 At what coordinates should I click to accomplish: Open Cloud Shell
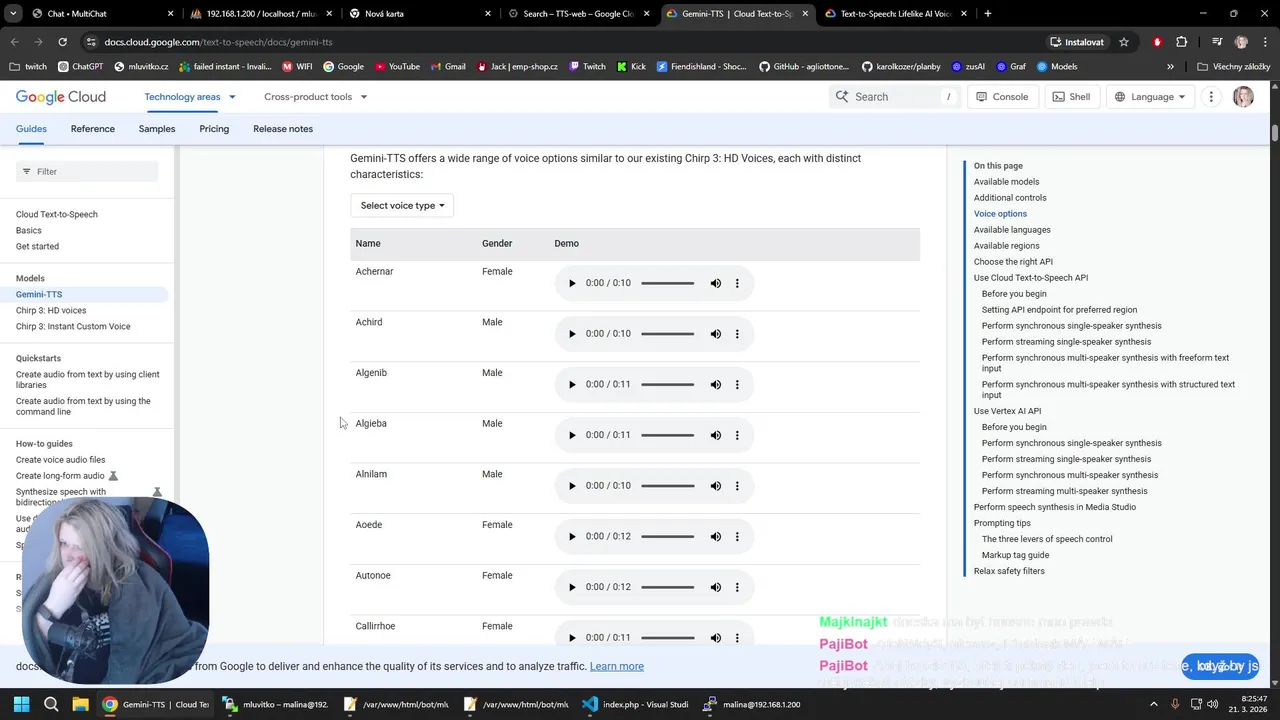coord(1072,97)
